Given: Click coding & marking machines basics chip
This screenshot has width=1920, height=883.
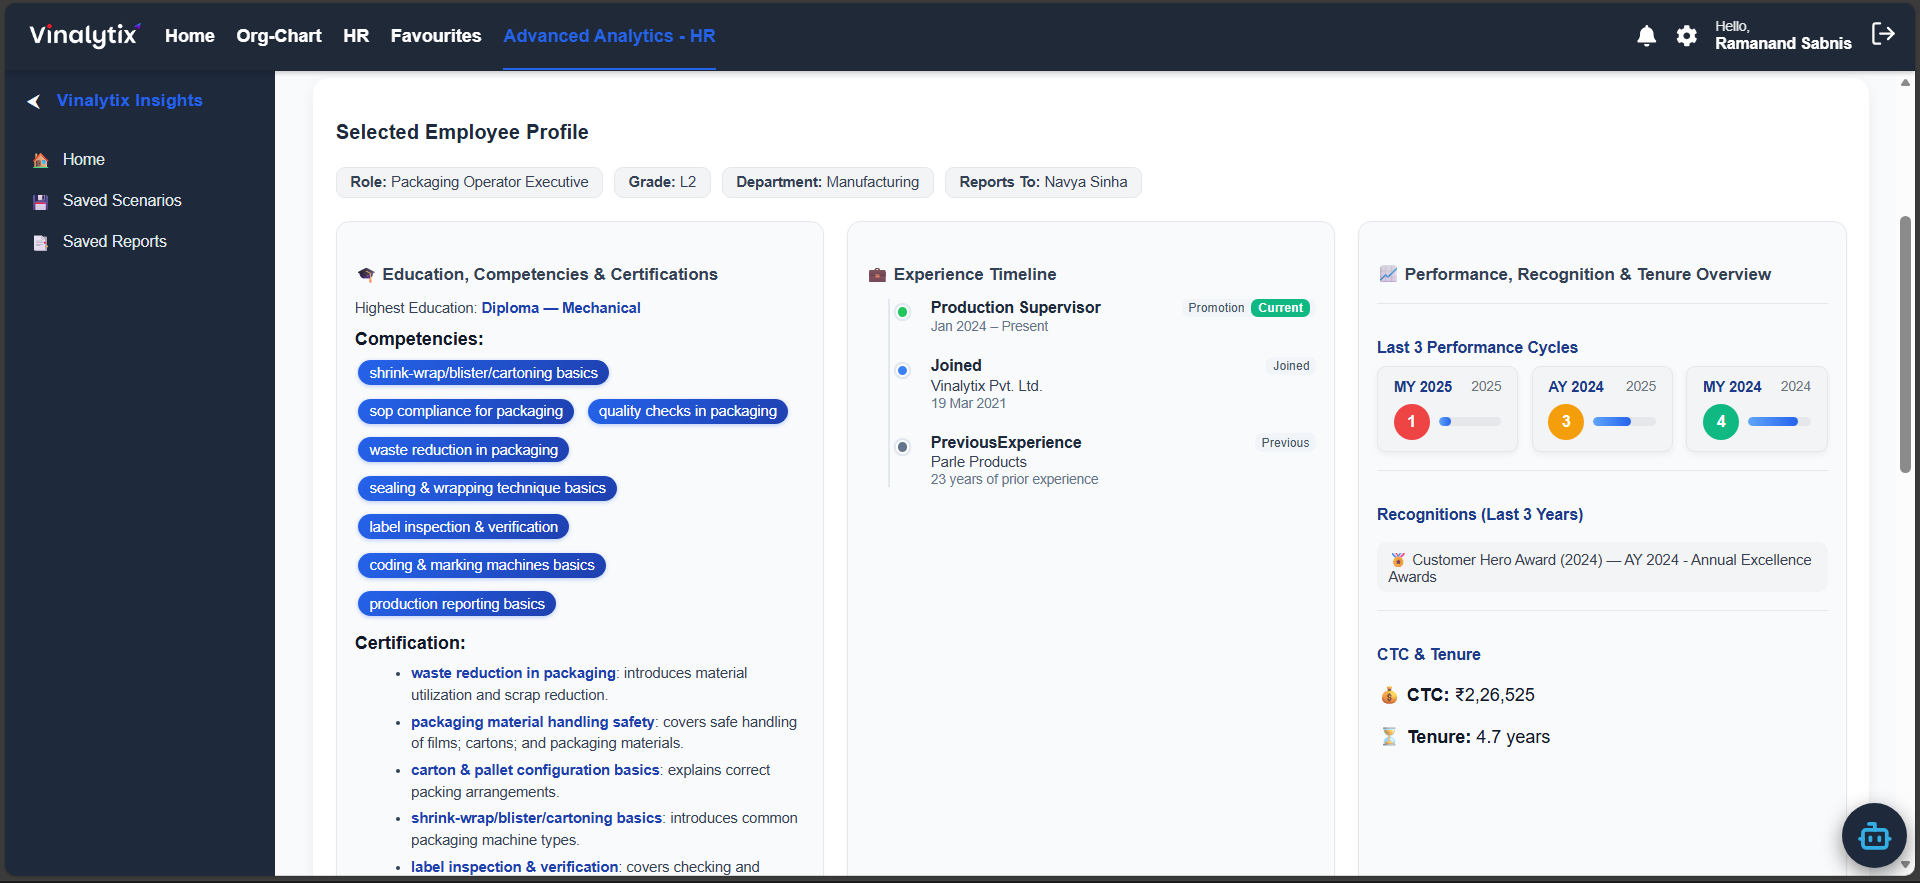Looking at the screenshot, I should [482, 565].
